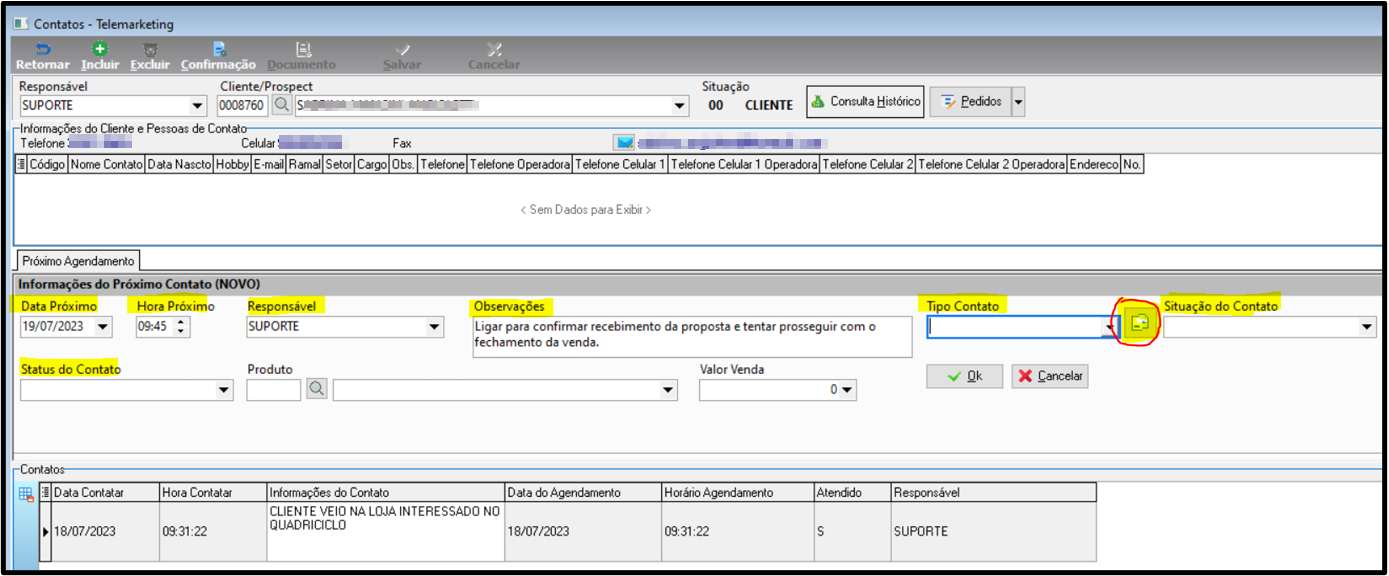Click the E-mail column header
1389x576 pixels.
(x=268, y=164)
